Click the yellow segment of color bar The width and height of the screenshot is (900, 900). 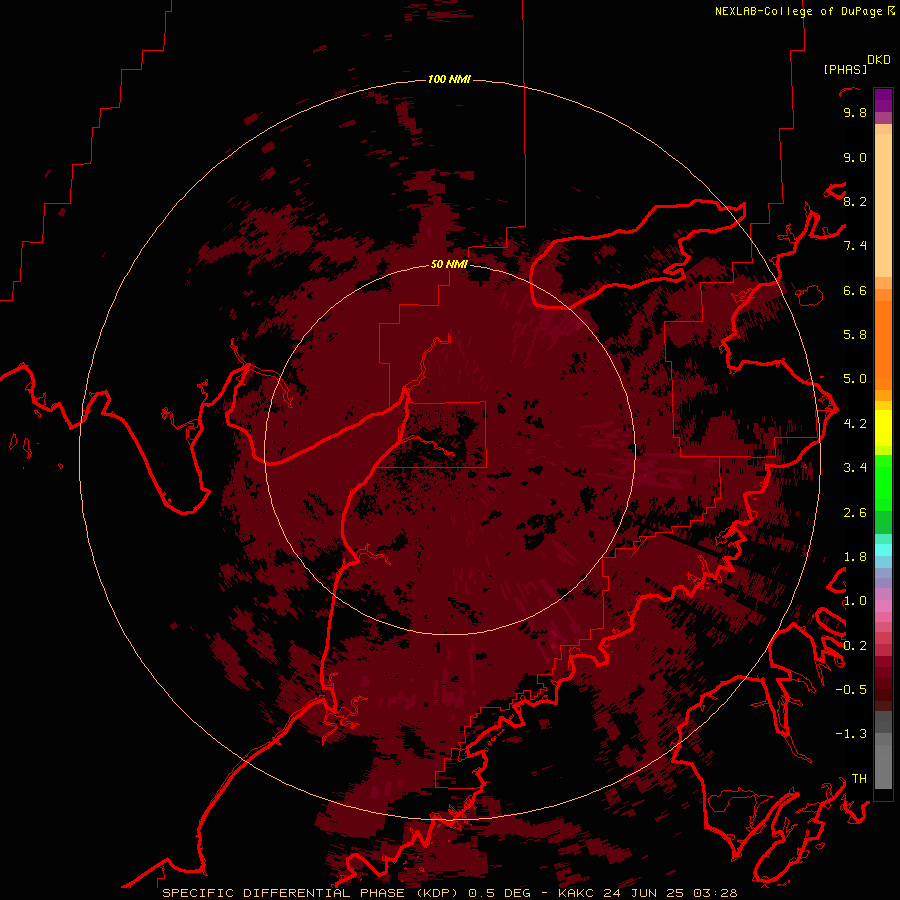[883, 428]
